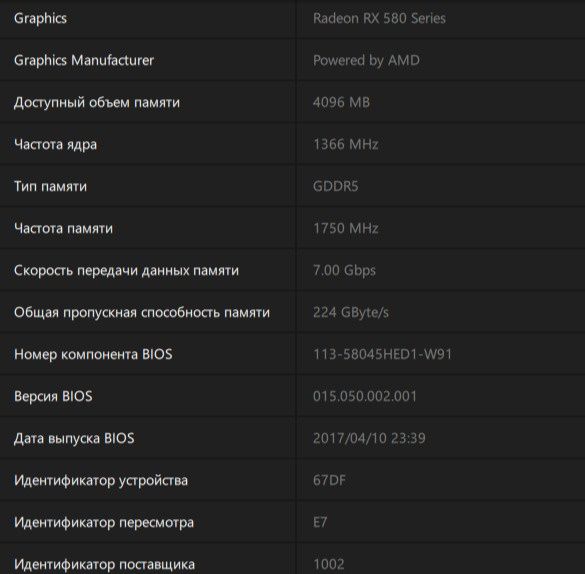Select the value 1002
The image size is (585, 574).
(x=329, y=564)
